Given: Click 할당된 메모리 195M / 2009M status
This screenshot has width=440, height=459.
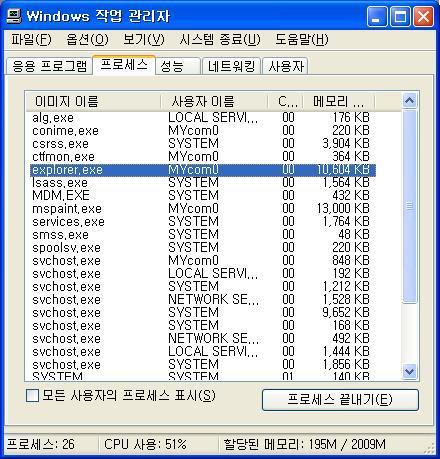Looking at the screenshot, I should click(305, 444).
